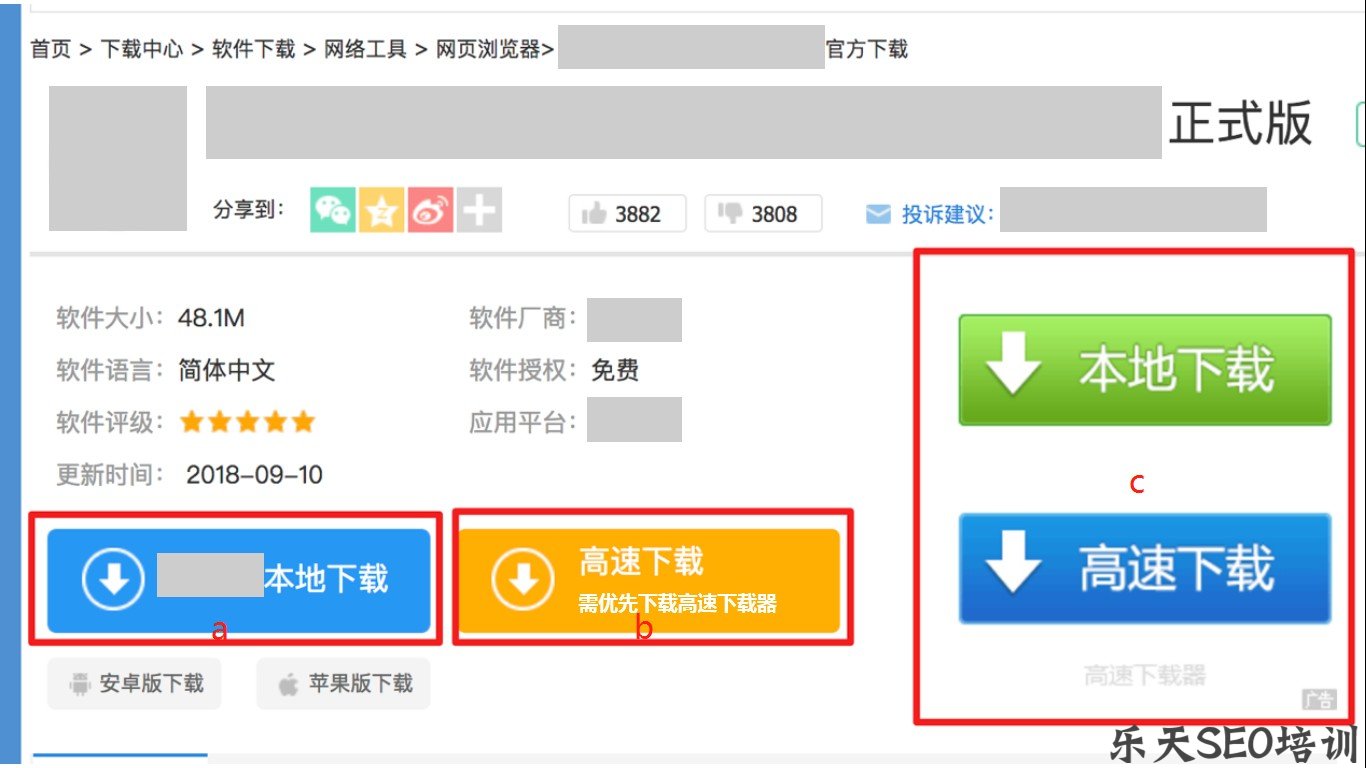1366x768 pixels.
Task: Click the orange 高速下载 button
Action: coord(648,580)
